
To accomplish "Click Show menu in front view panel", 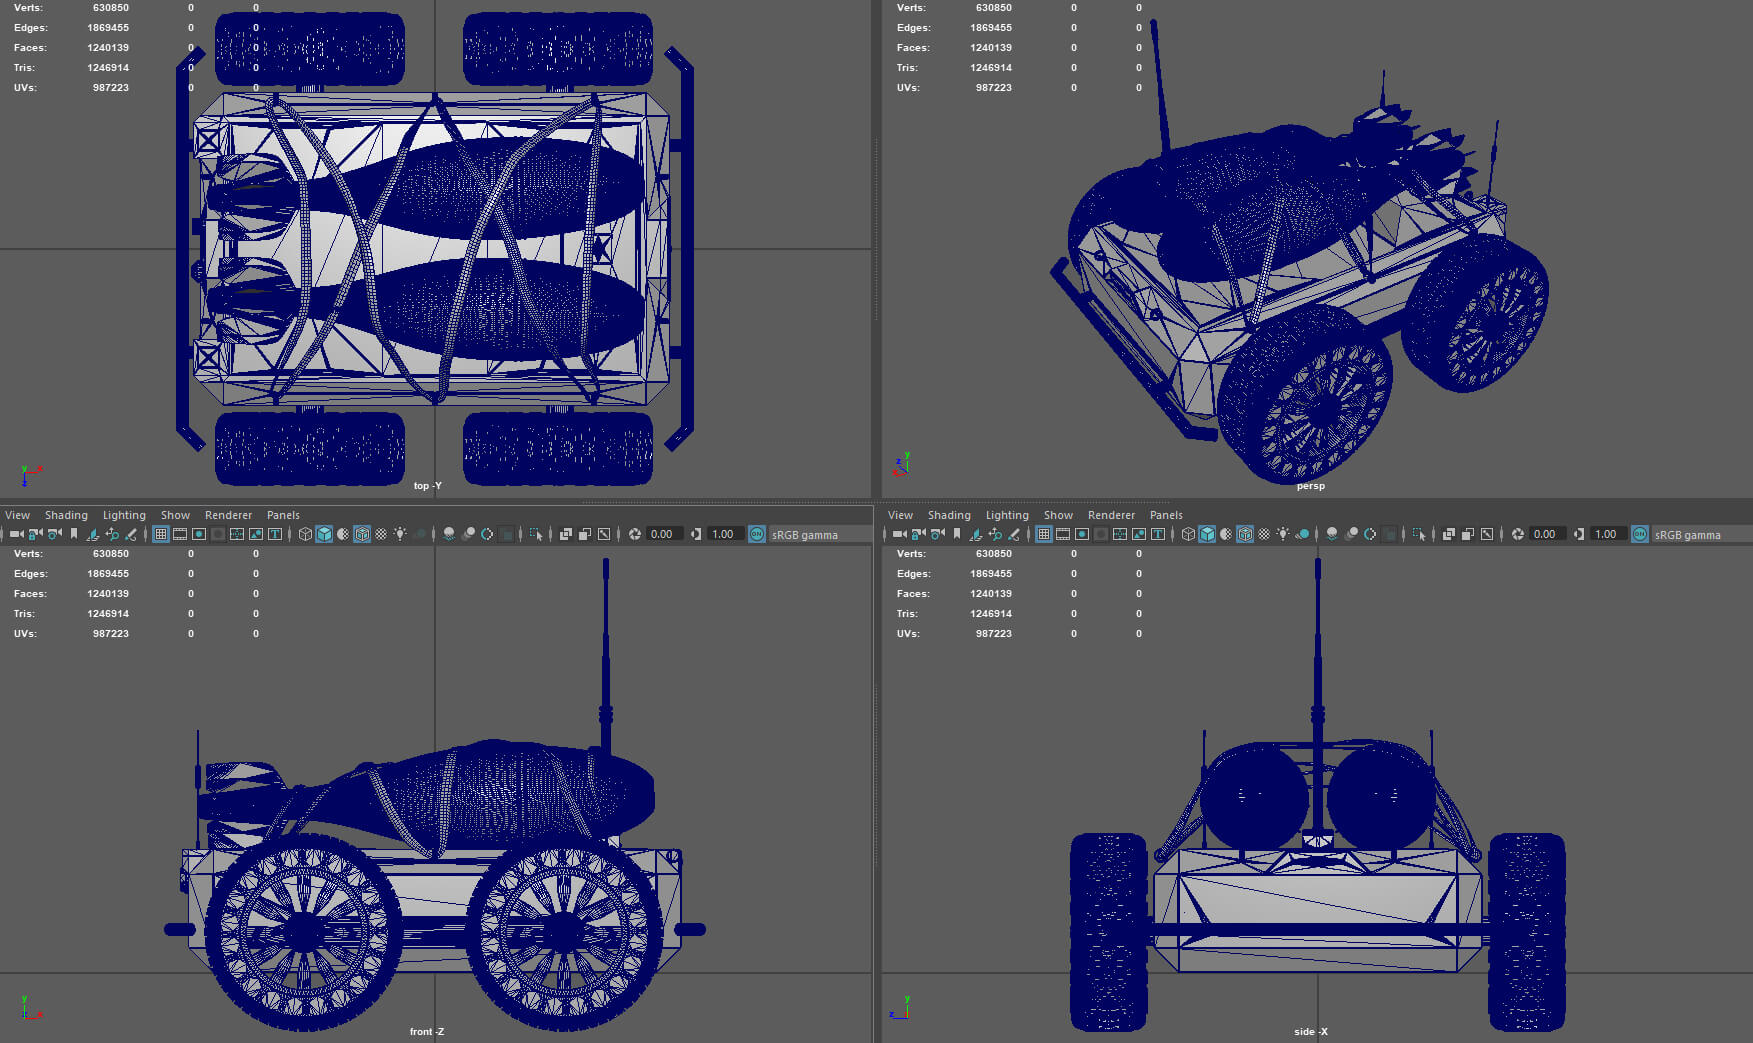I will click(x=175, y=515).
